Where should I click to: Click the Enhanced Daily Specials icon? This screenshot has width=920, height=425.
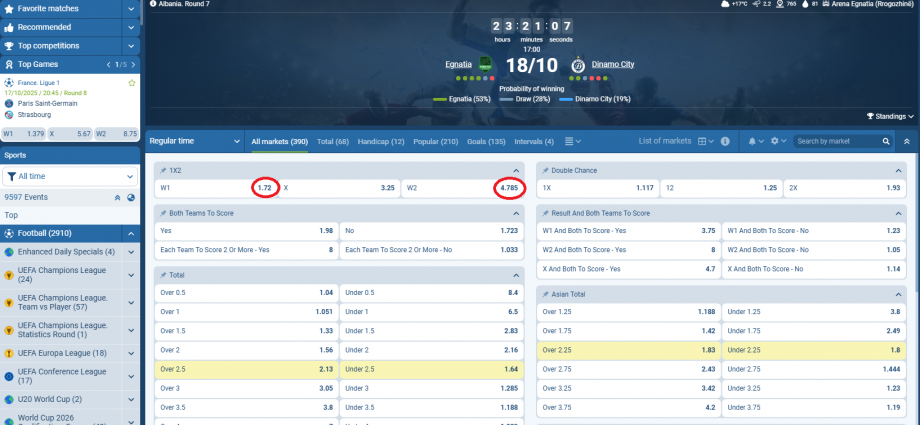click(9, 252)
